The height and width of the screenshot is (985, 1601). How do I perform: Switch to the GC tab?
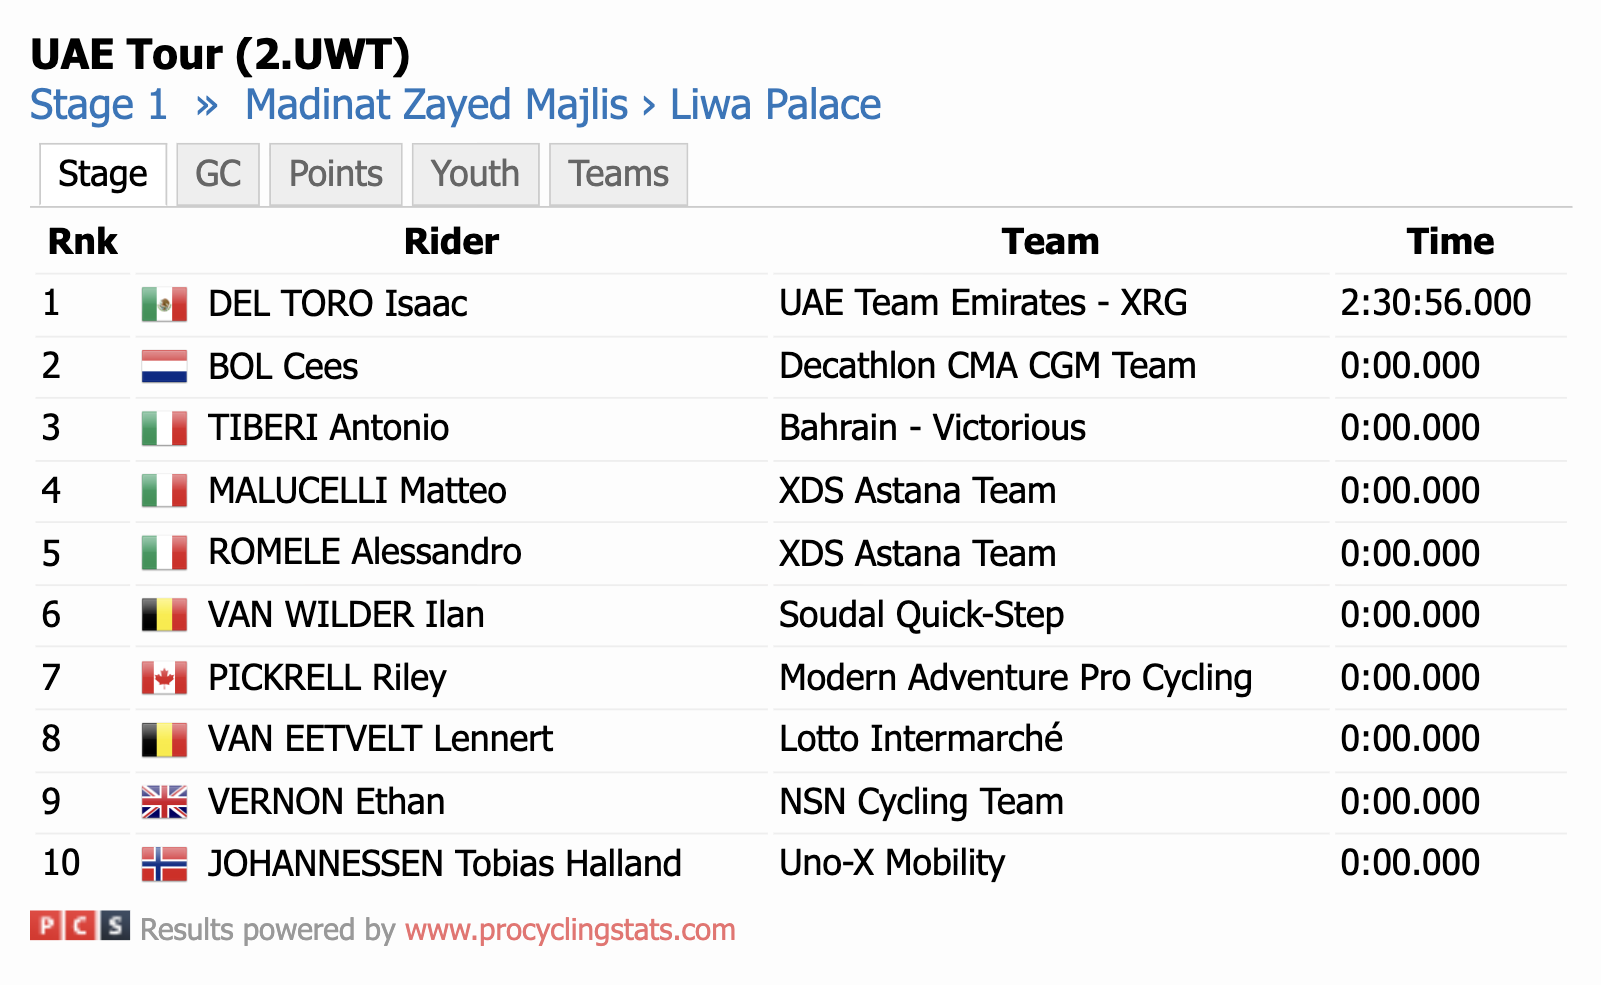click(218, 174)
